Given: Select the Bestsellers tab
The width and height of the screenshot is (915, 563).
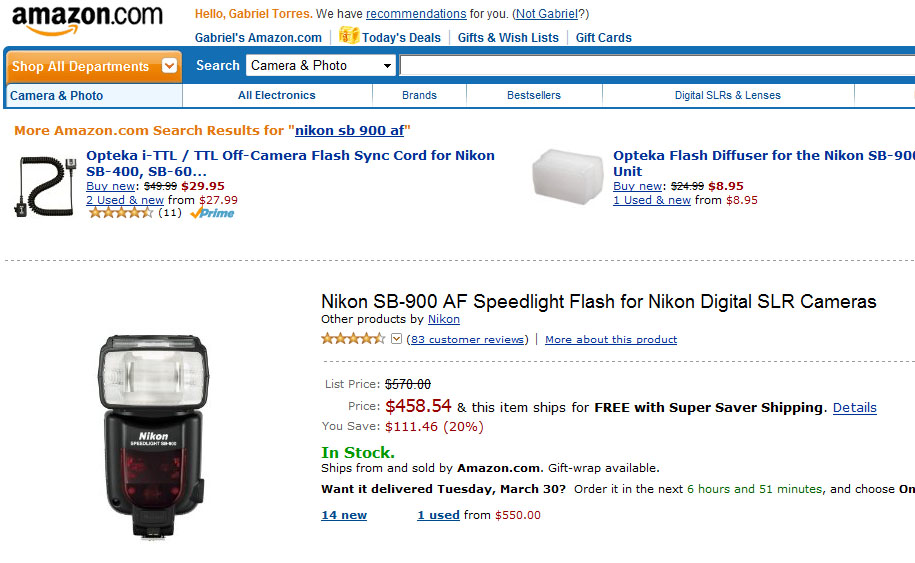Looking at the screenshot, I should pos(534,96).
